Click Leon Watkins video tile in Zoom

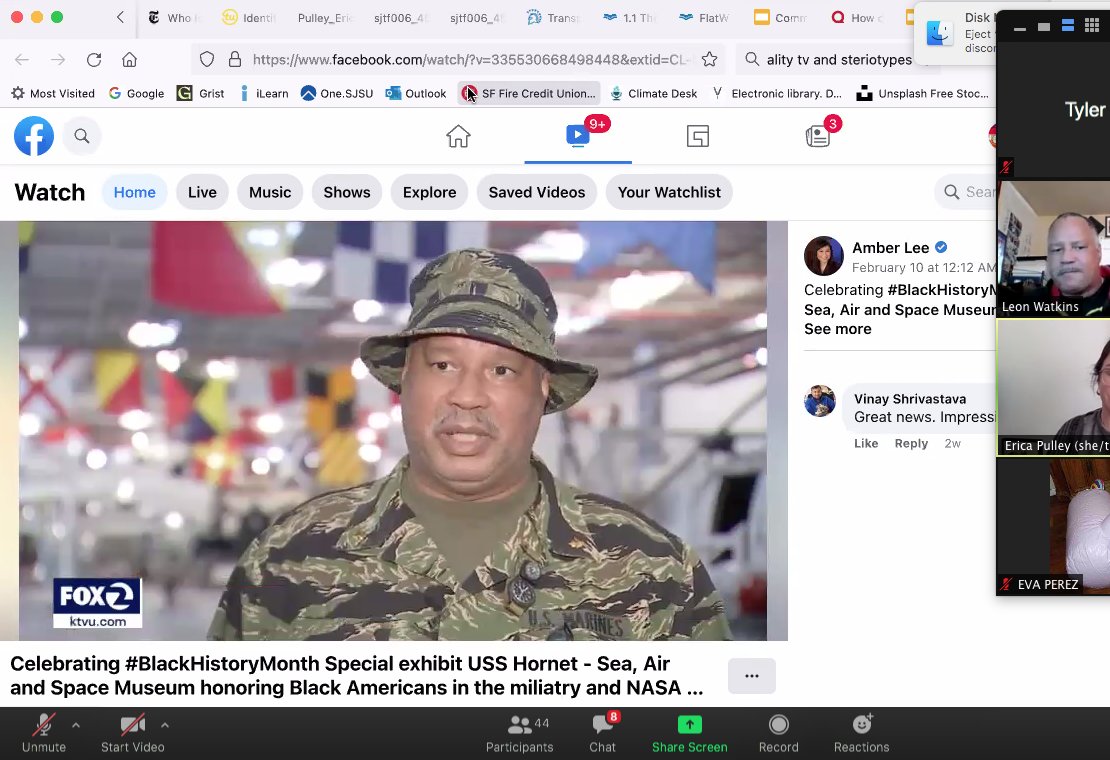point(1053,248)
